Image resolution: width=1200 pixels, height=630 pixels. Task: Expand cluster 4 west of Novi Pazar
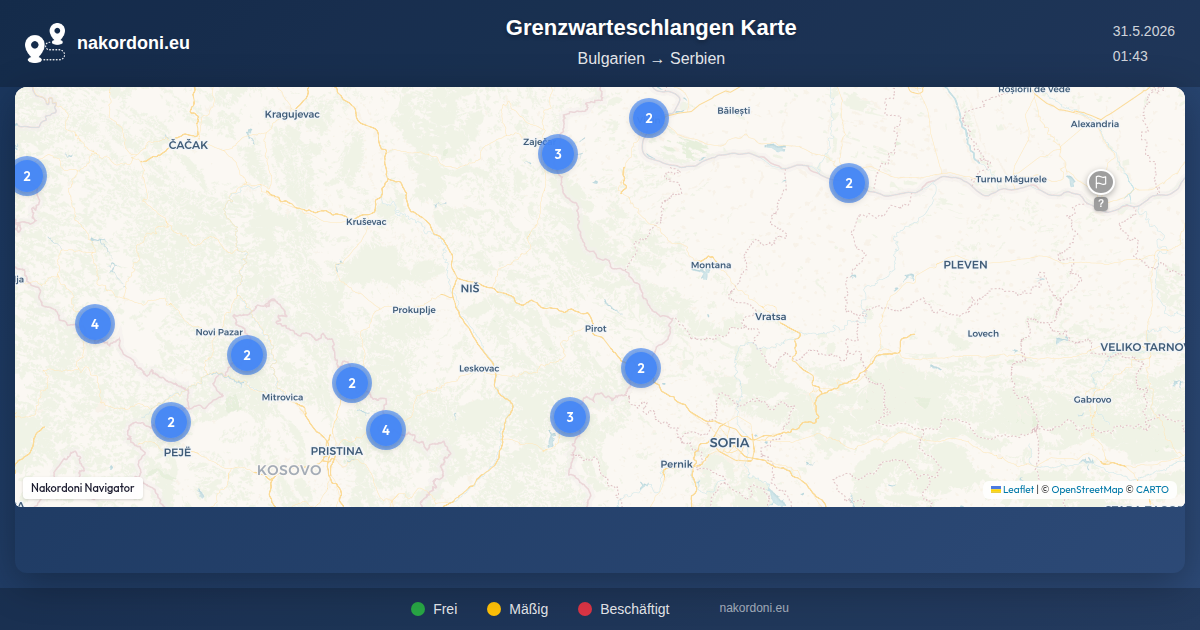[x=95, y=324]
